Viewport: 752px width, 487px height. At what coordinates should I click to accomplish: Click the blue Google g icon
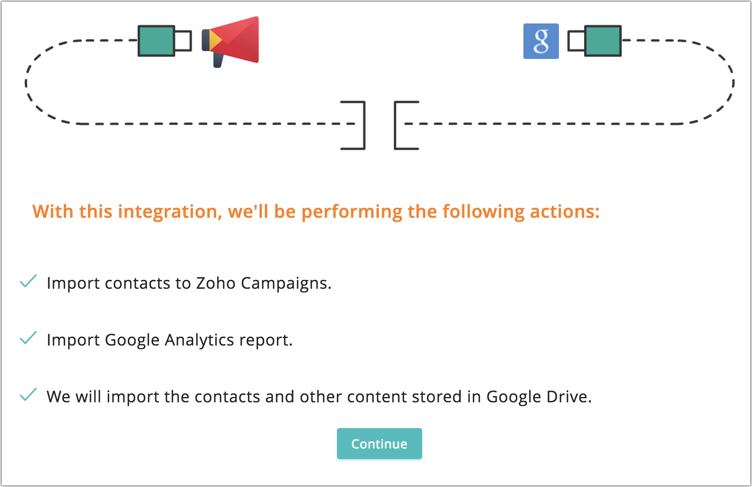pos(540,41)
